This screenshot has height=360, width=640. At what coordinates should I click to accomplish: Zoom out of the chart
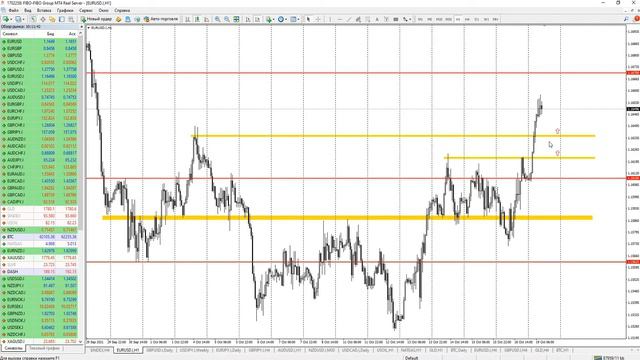pyautogui.click(x=227, y=19)
